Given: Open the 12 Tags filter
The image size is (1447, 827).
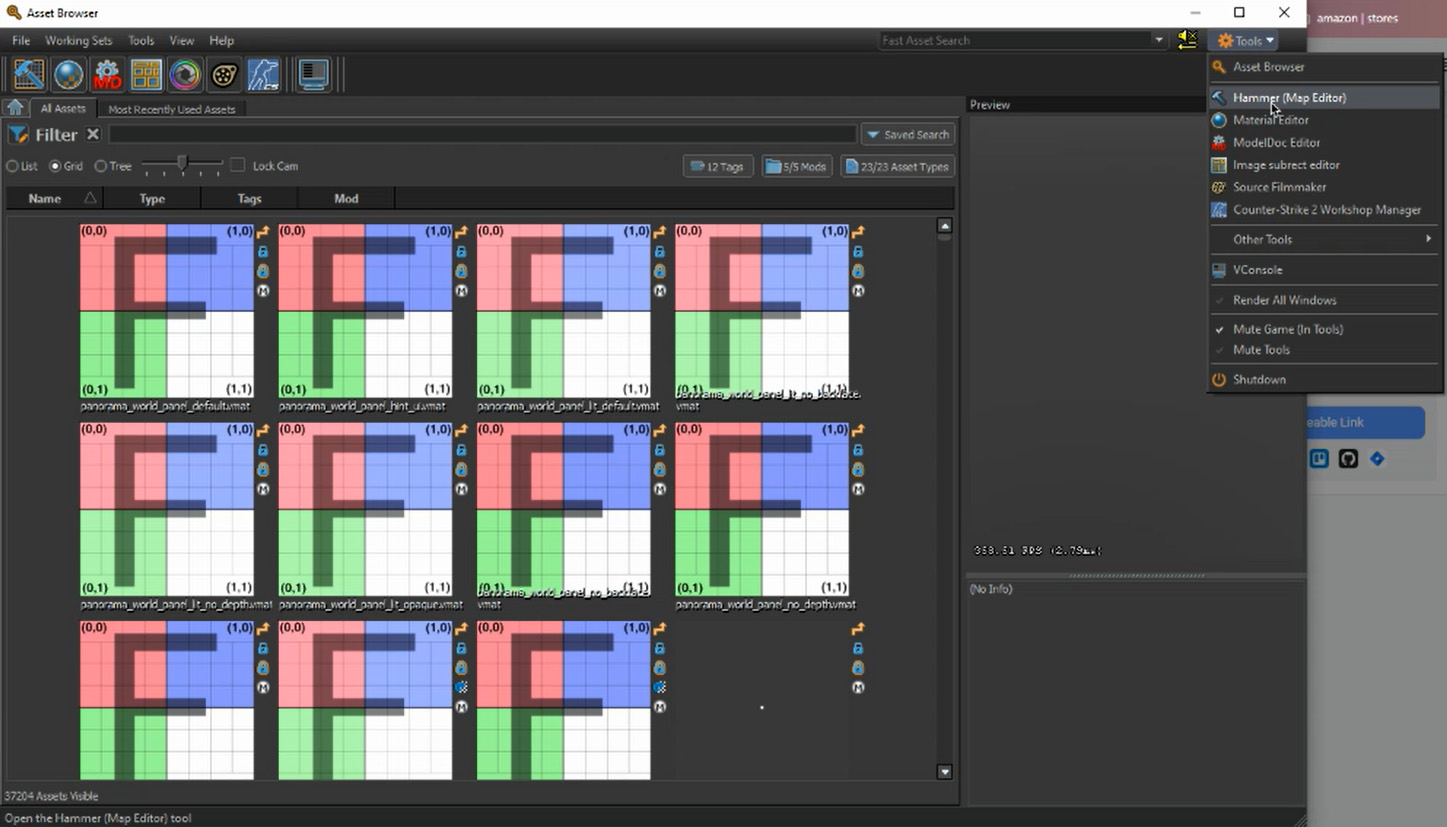Looking at the screenshot, I should pos(718,166).
